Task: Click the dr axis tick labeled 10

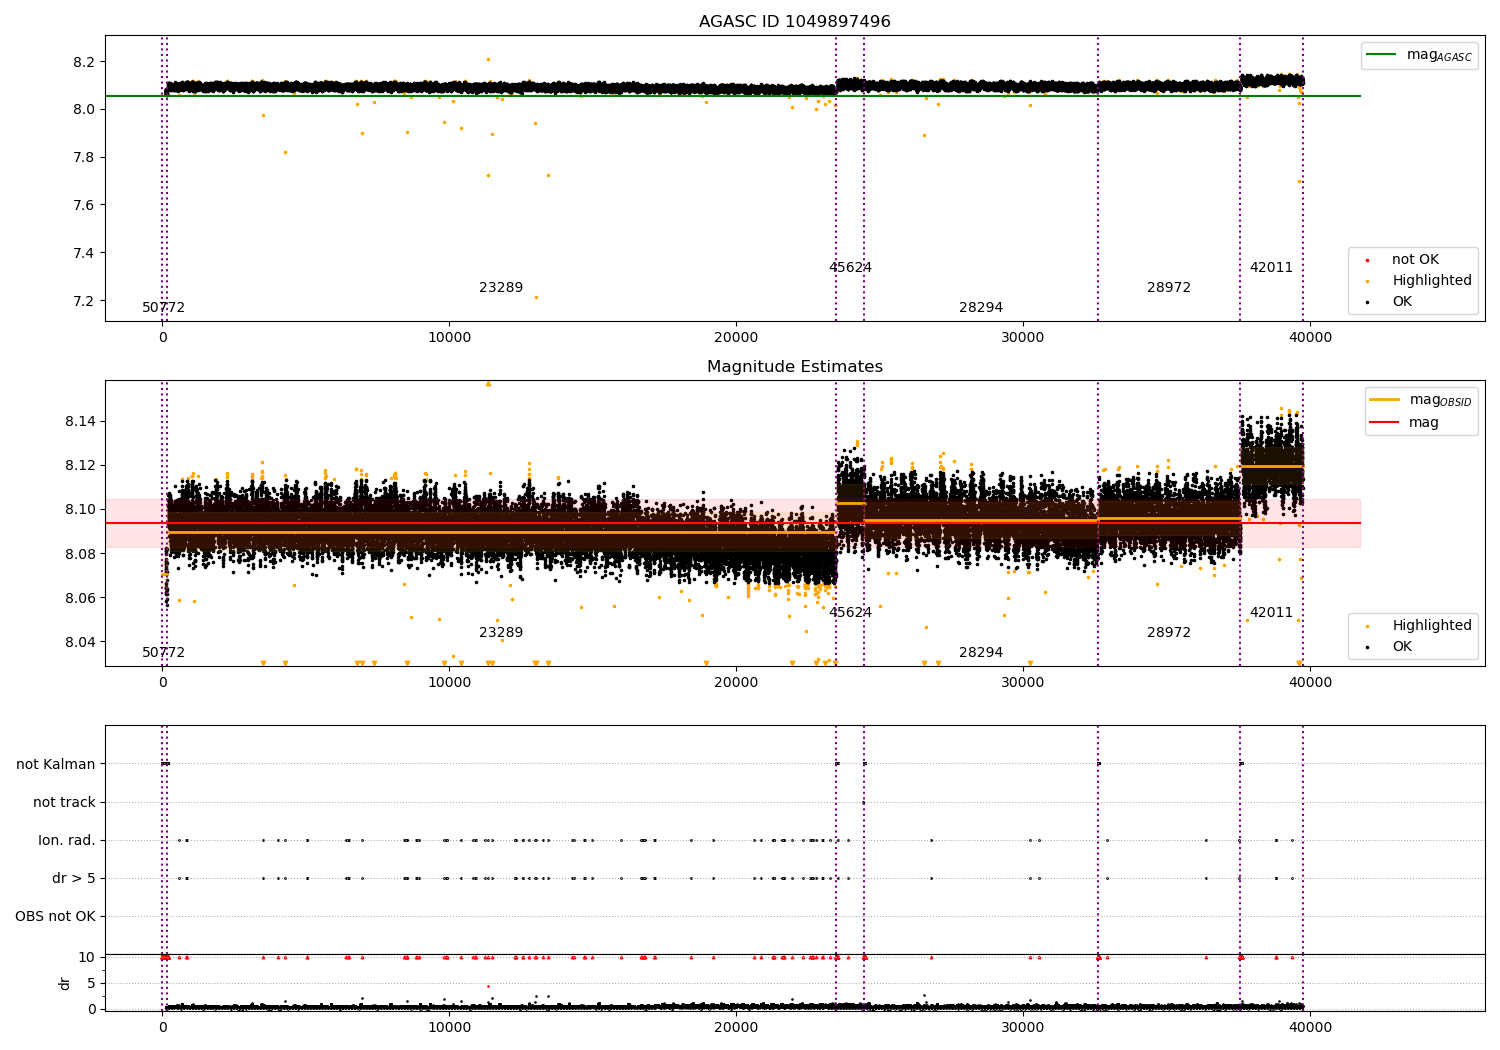Action: click(87, 958)
